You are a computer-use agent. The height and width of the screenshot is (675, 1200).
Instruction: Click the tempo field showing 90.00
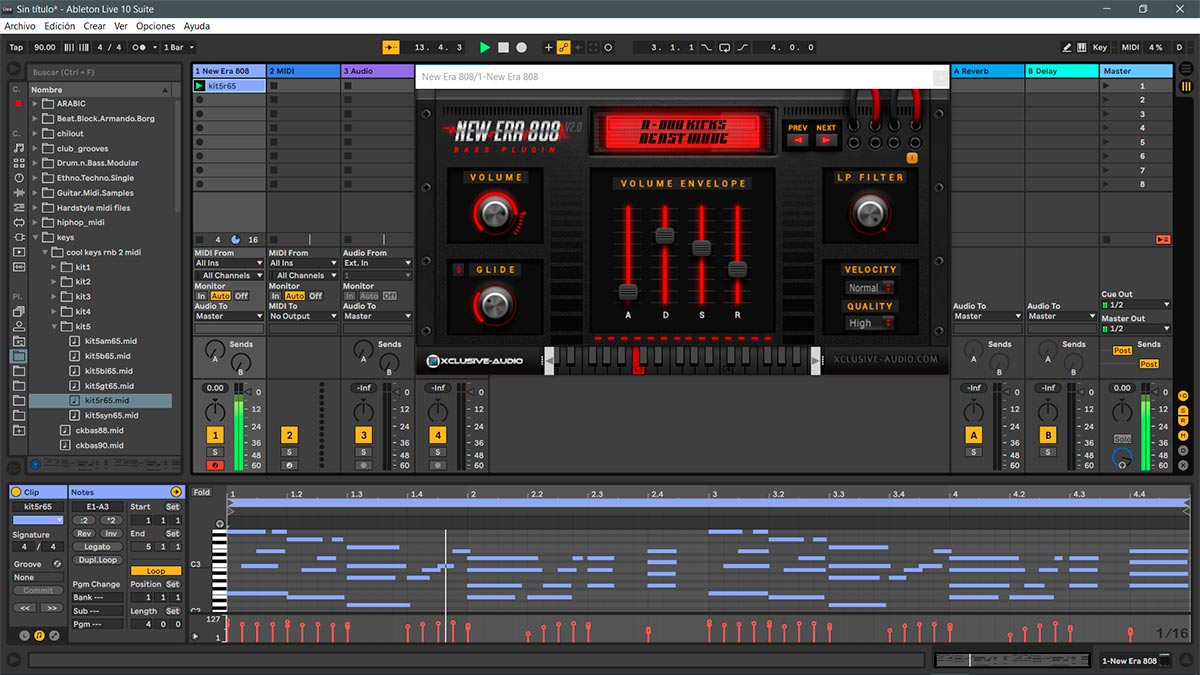(44, 47)
